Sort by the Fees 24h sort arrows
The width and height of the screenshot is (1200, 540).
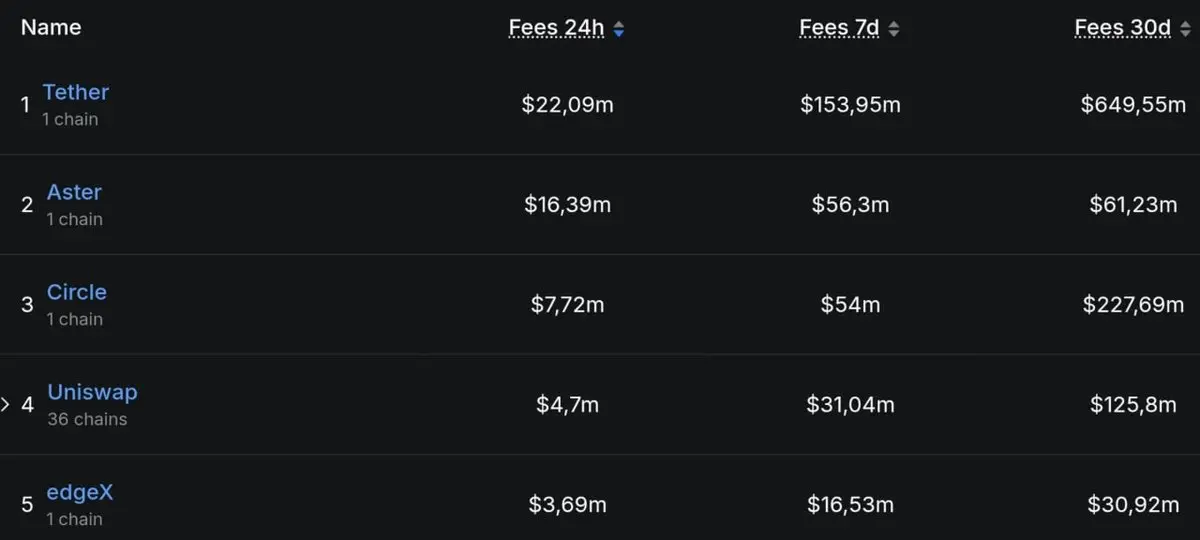click(619, 29)
